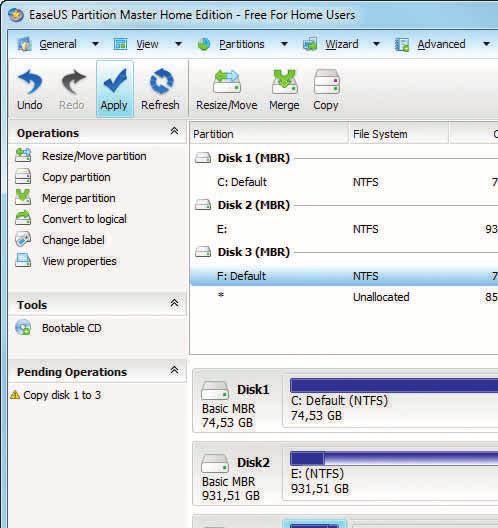The height and width of the screenshot is (528, 498).
Task: Click Change label icon in Operations
Action: coord(23,239)
